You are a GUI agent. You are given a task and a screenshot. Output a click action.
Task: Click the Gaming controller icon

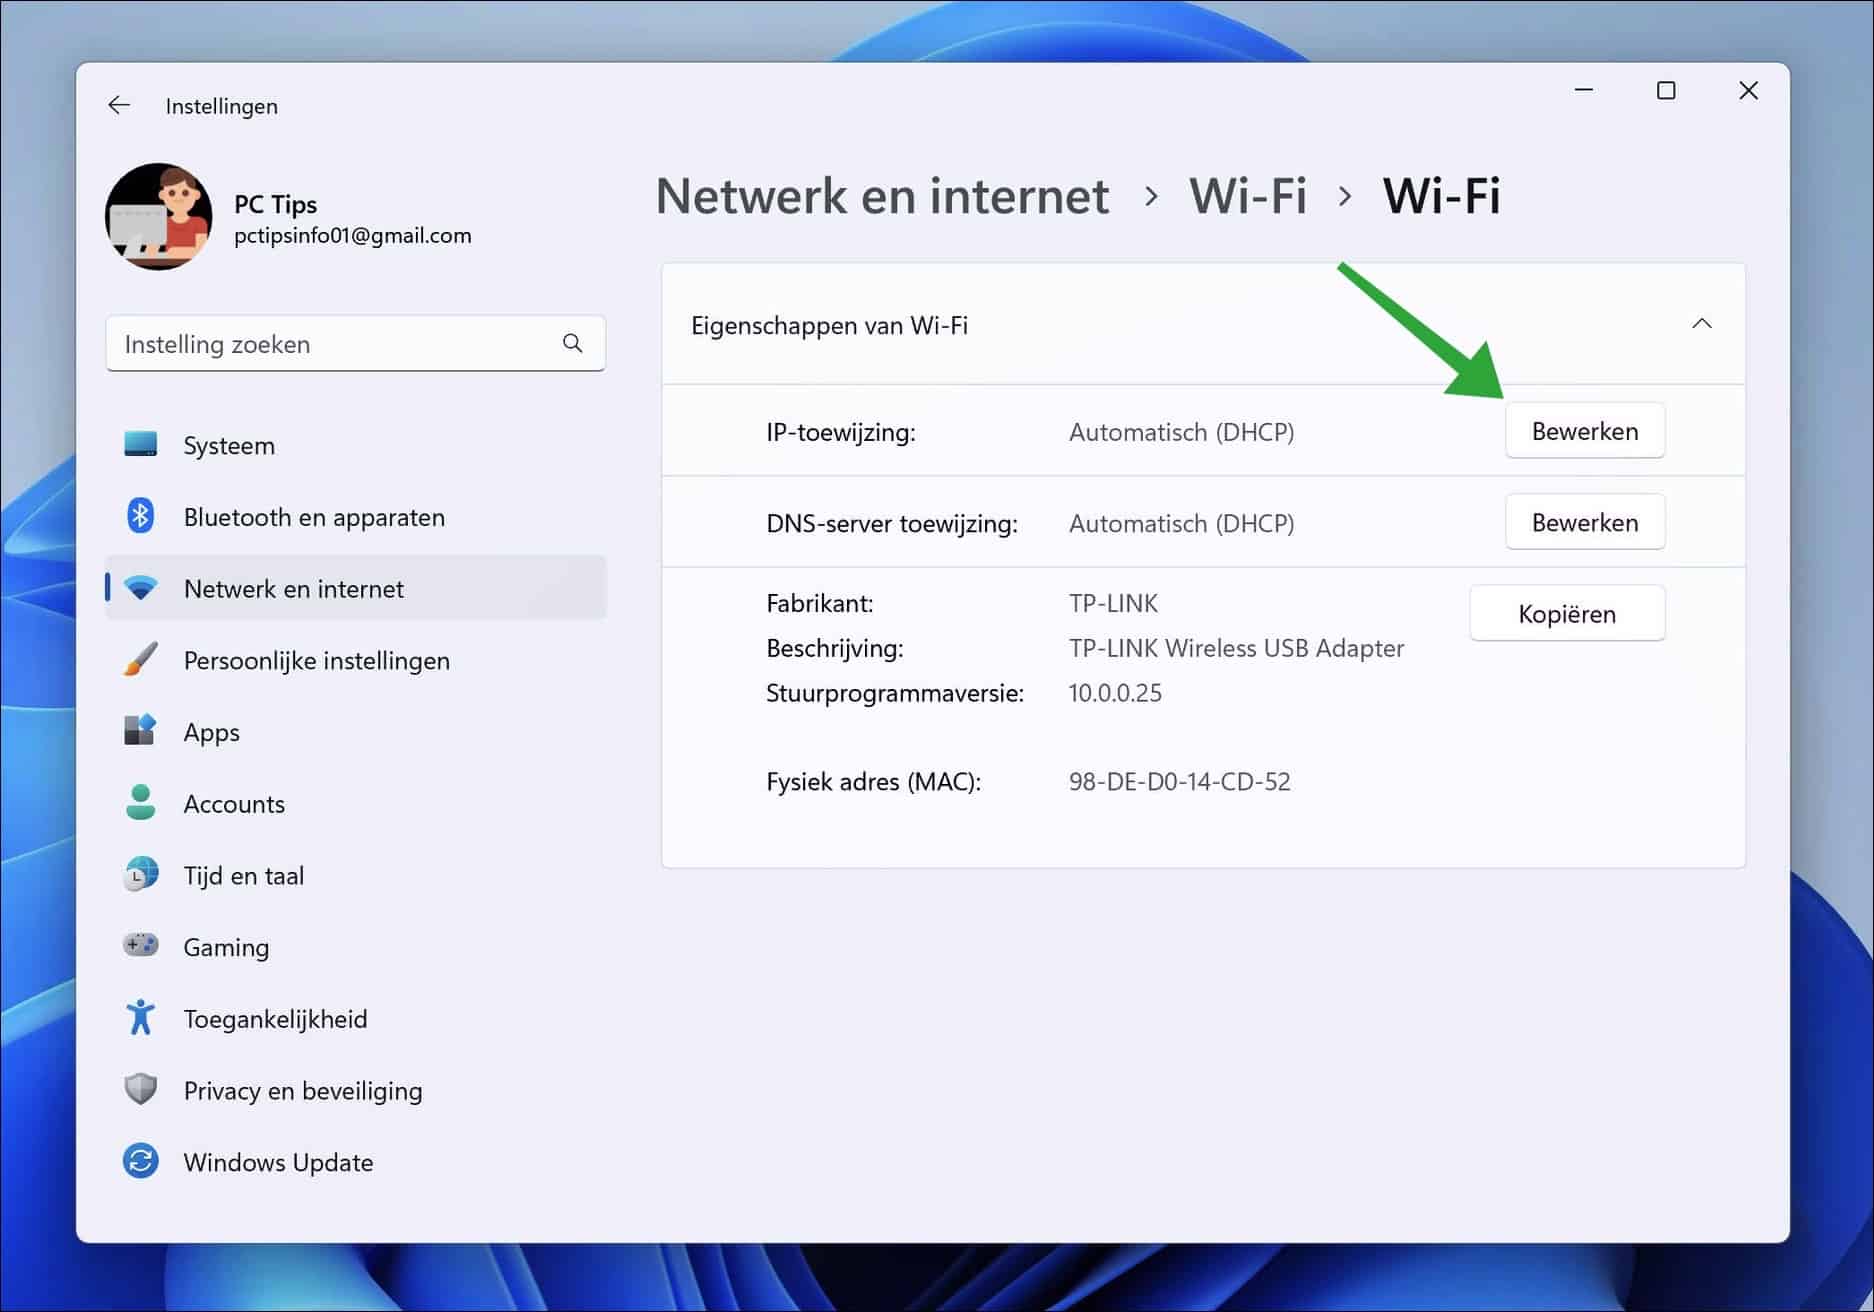[140, 946]
